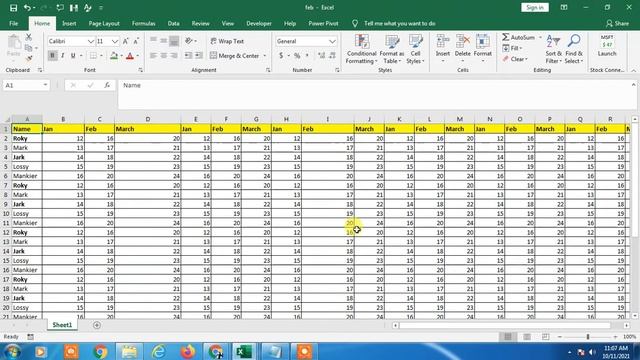Image resolution: width=640 pixels, height=360 pixels.
Task: Add a new sheet with plus button
Action: (97, 325)
